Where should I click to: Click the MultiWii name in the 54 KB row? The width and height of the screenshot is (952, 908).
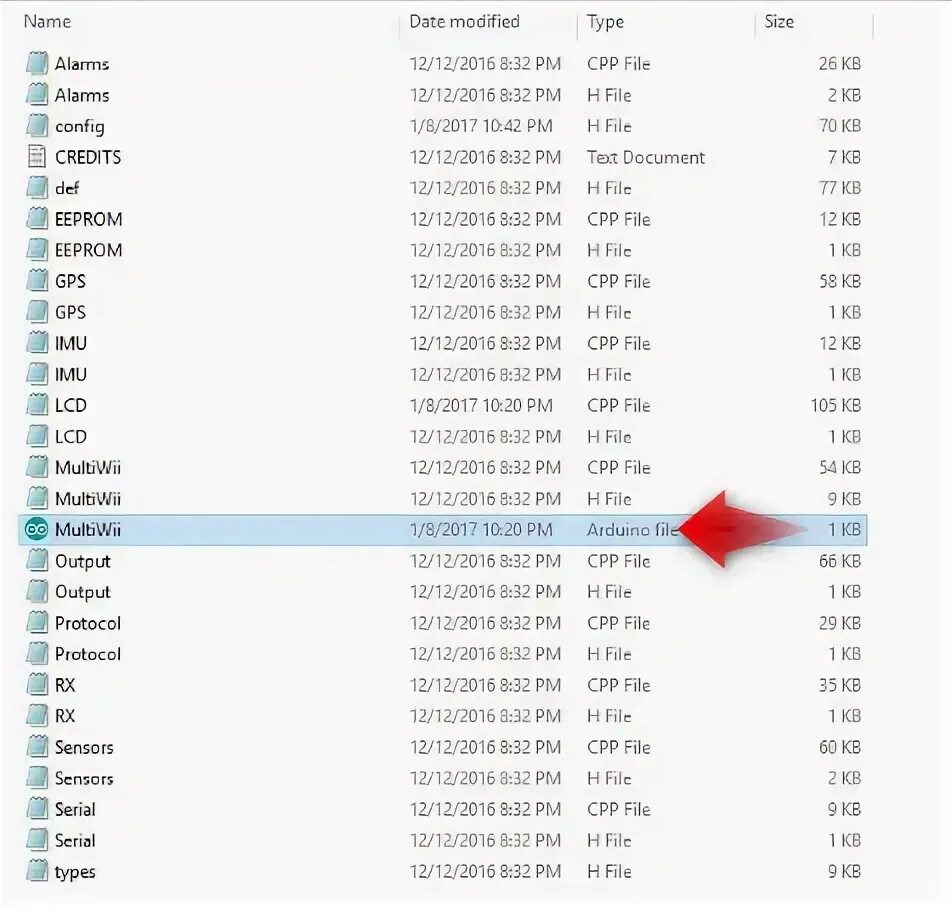click(88, 467)
